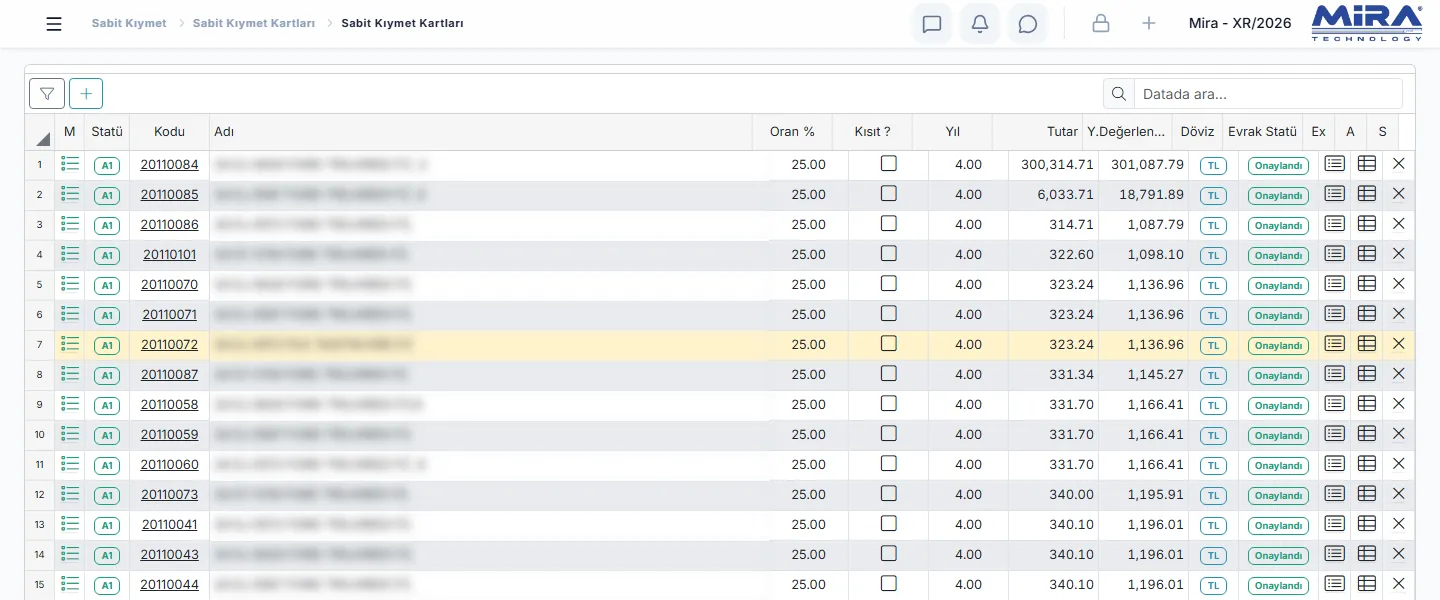Open asset card 20110060
The image size is (1440, 600).
click(x=169, y=464)
